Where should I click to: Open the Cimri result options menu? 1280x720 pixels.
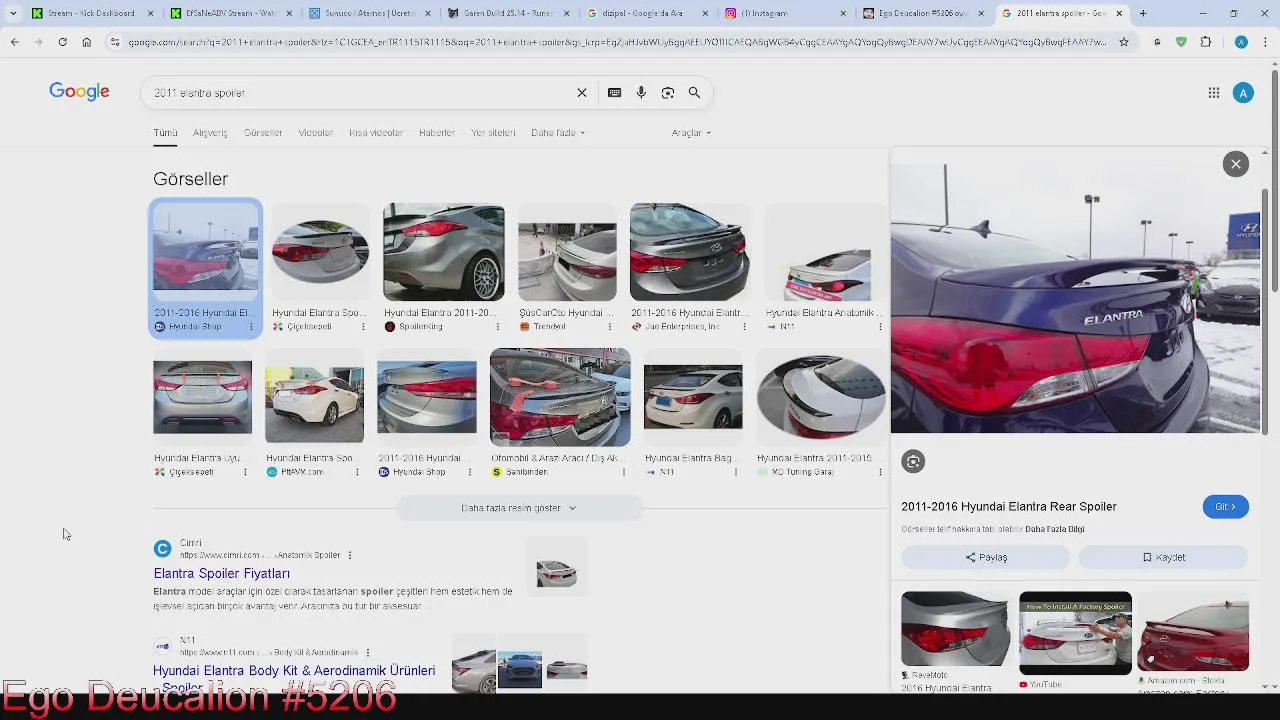click(x=349, y=555)
